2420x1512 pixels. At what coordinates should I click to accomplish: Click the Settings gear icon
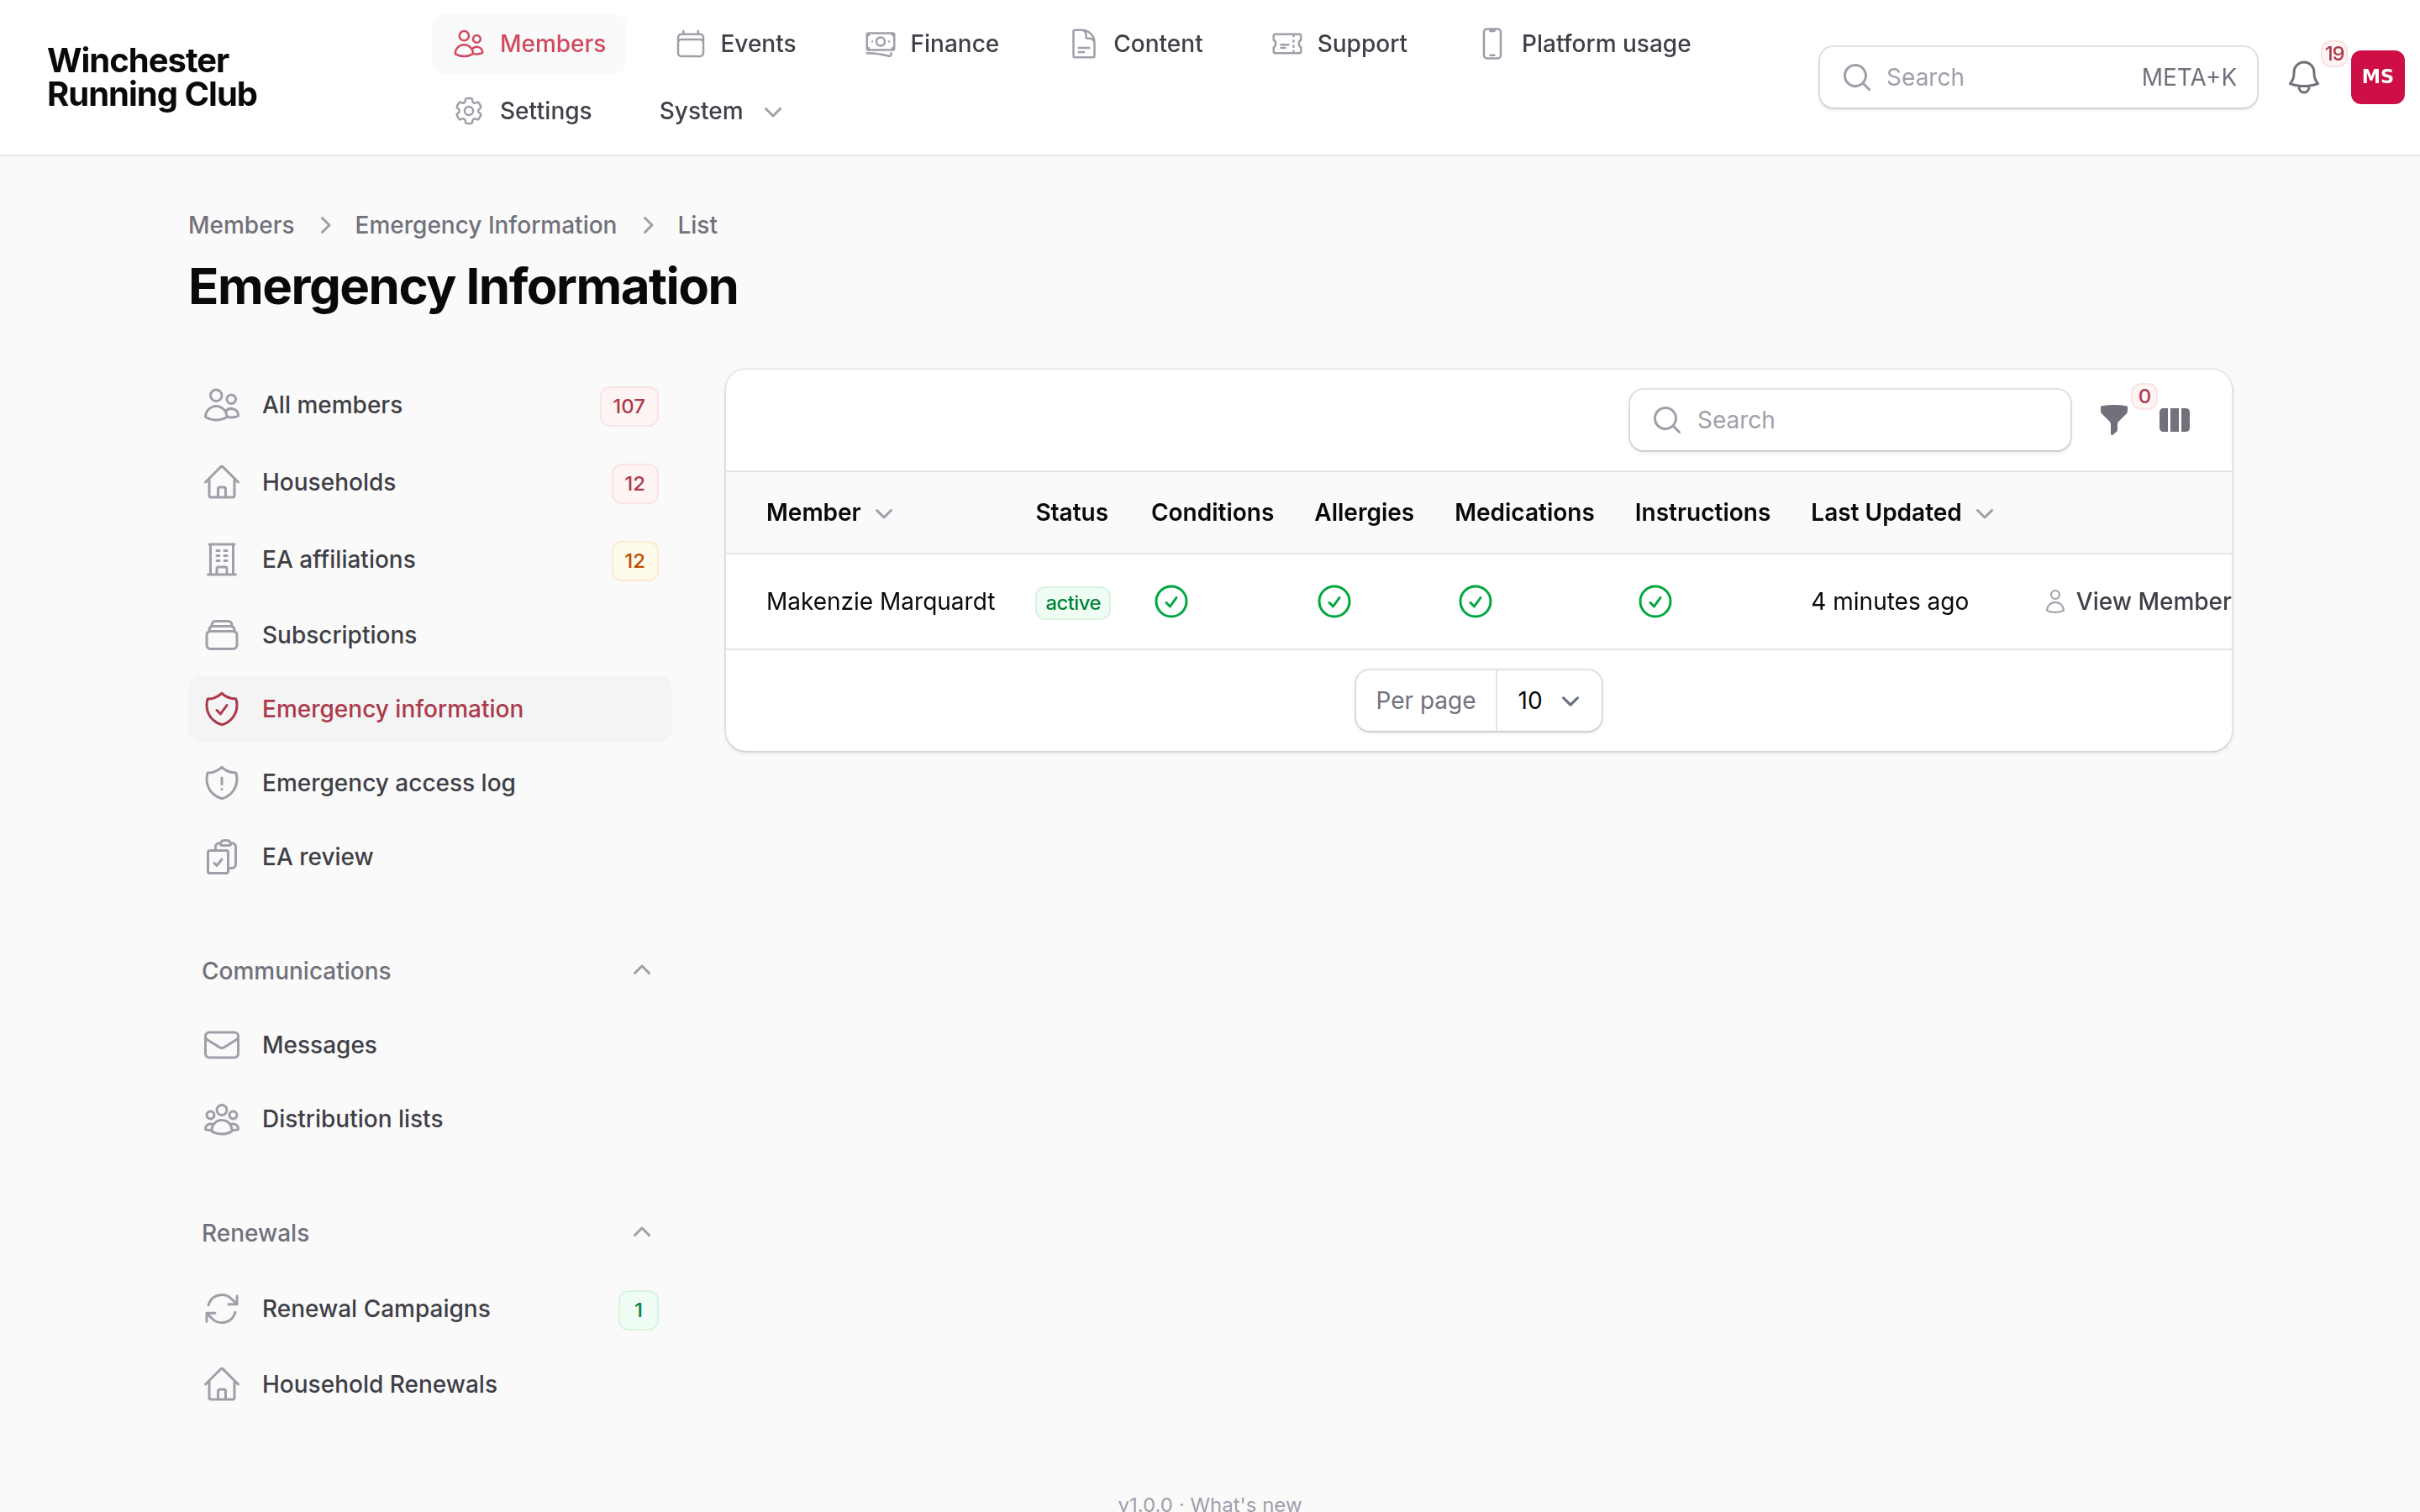[469, 111]
